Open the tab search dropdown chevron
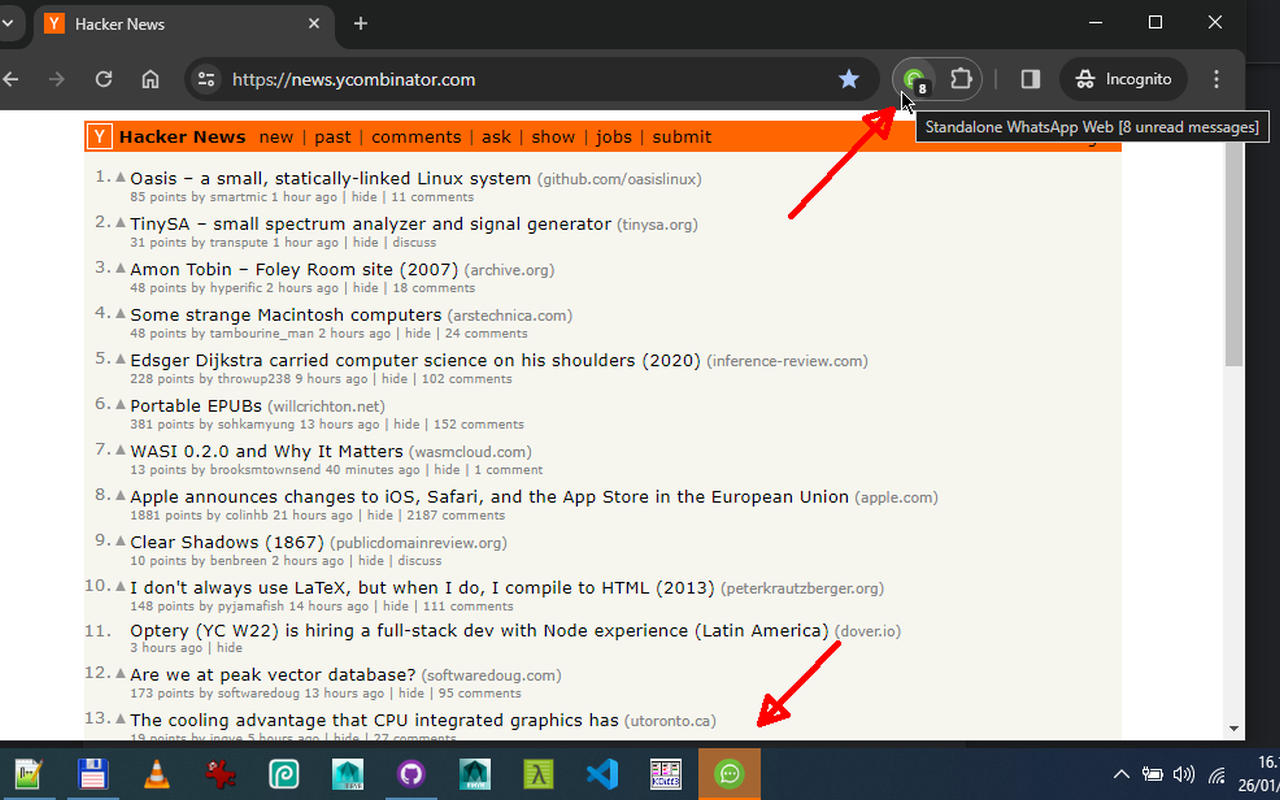Image resolution: width=1280 pixels, height=800 pixels. (x=7, y=23)
